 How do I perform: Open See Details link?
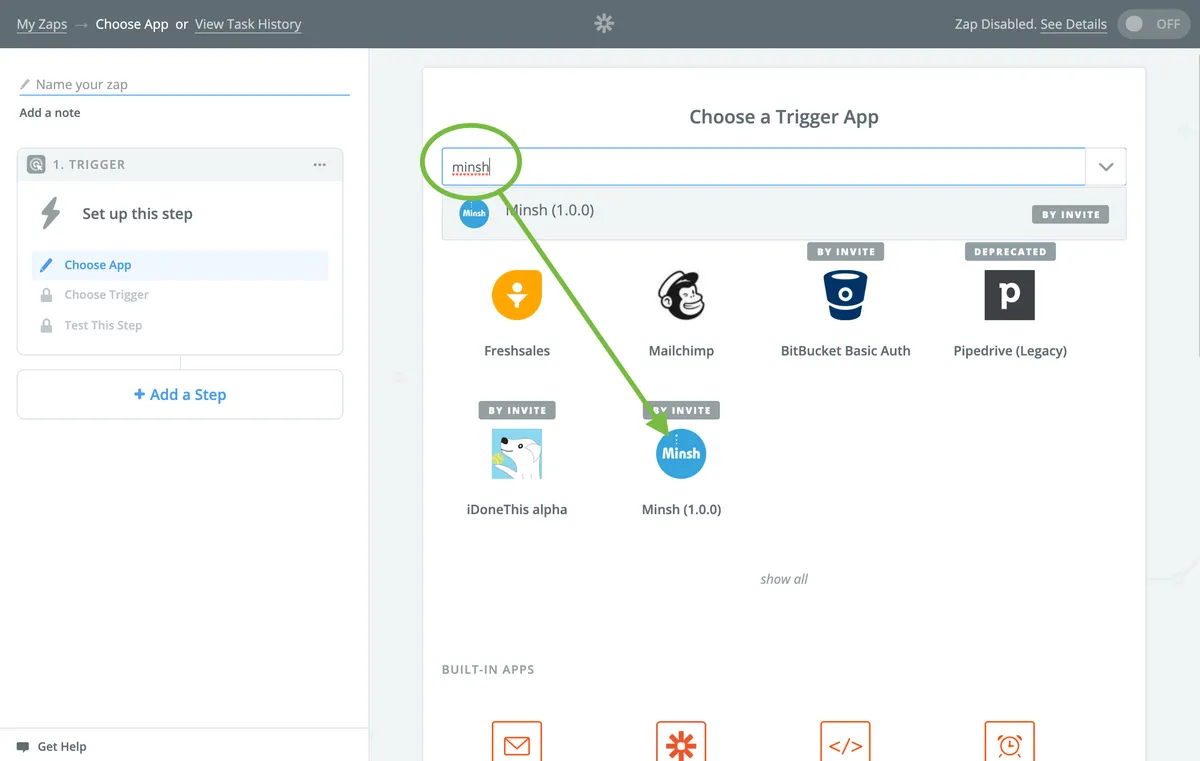(x=1074, y=24)
